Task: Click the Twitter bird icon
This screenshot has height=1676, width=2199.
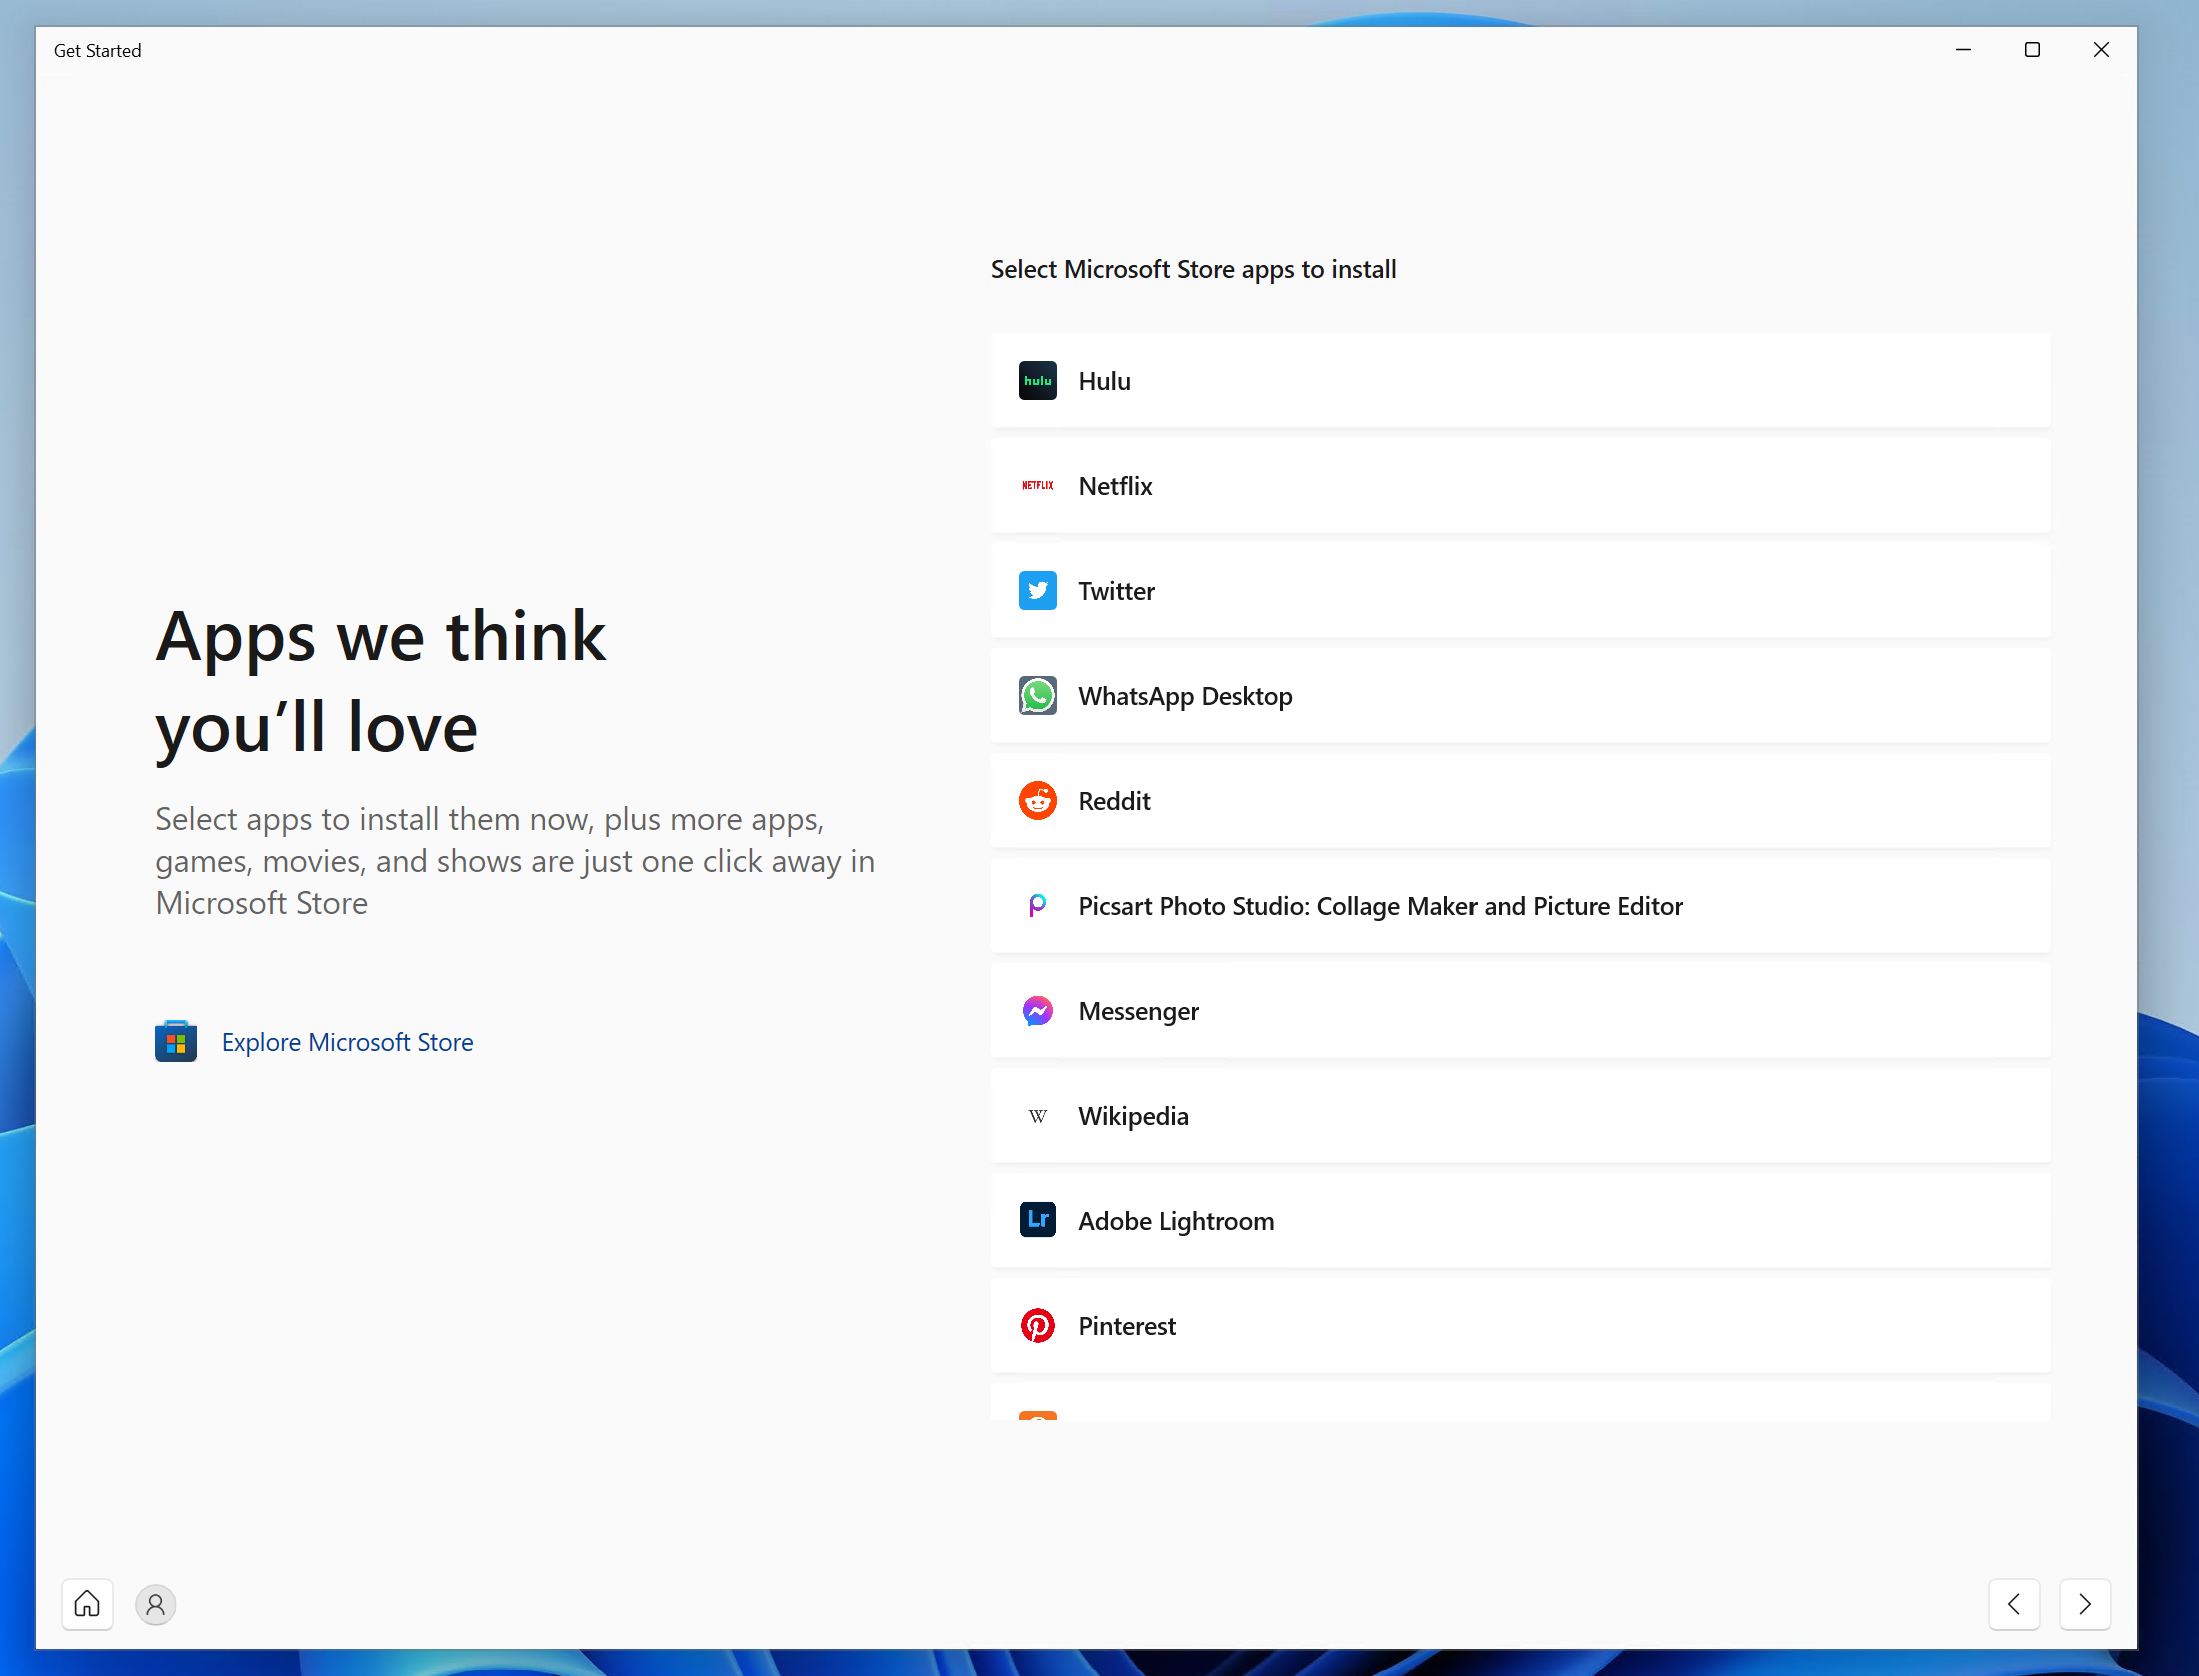Action: 1037,591
